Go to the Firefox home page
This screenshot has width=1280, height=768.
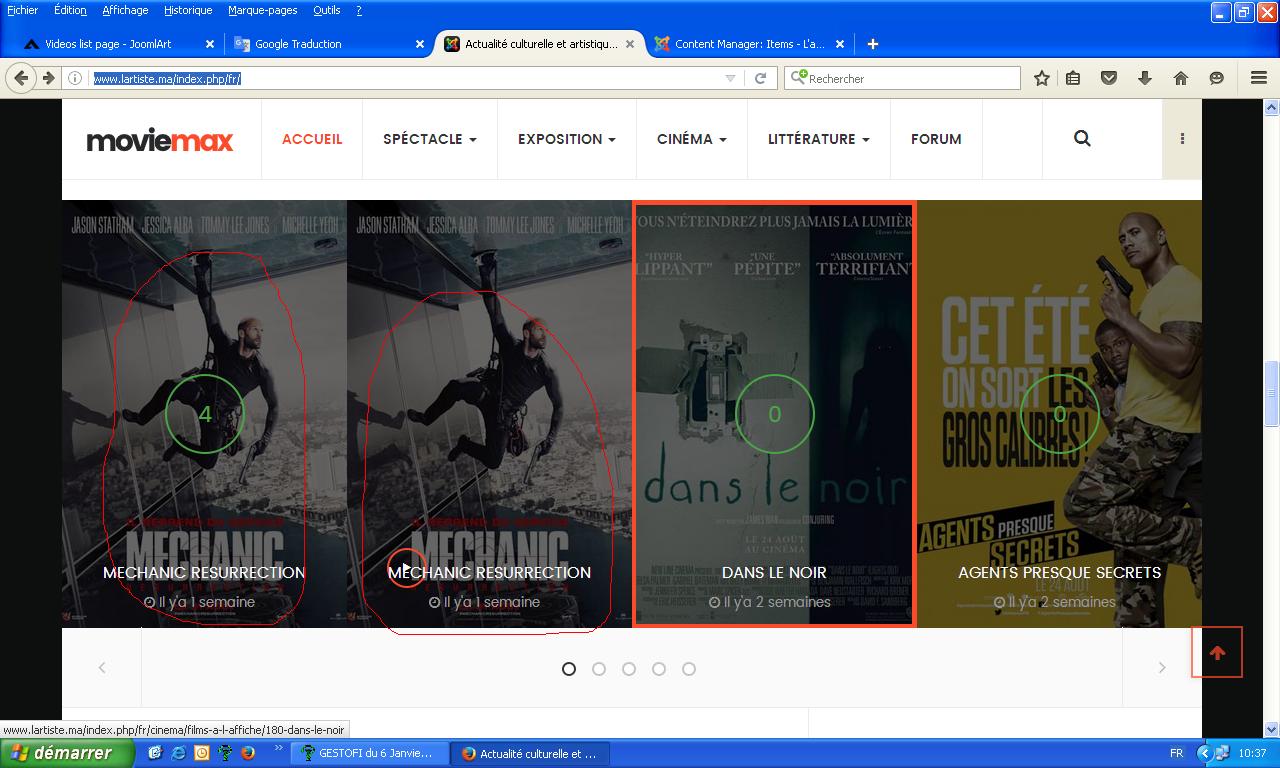pos(1181,78)
